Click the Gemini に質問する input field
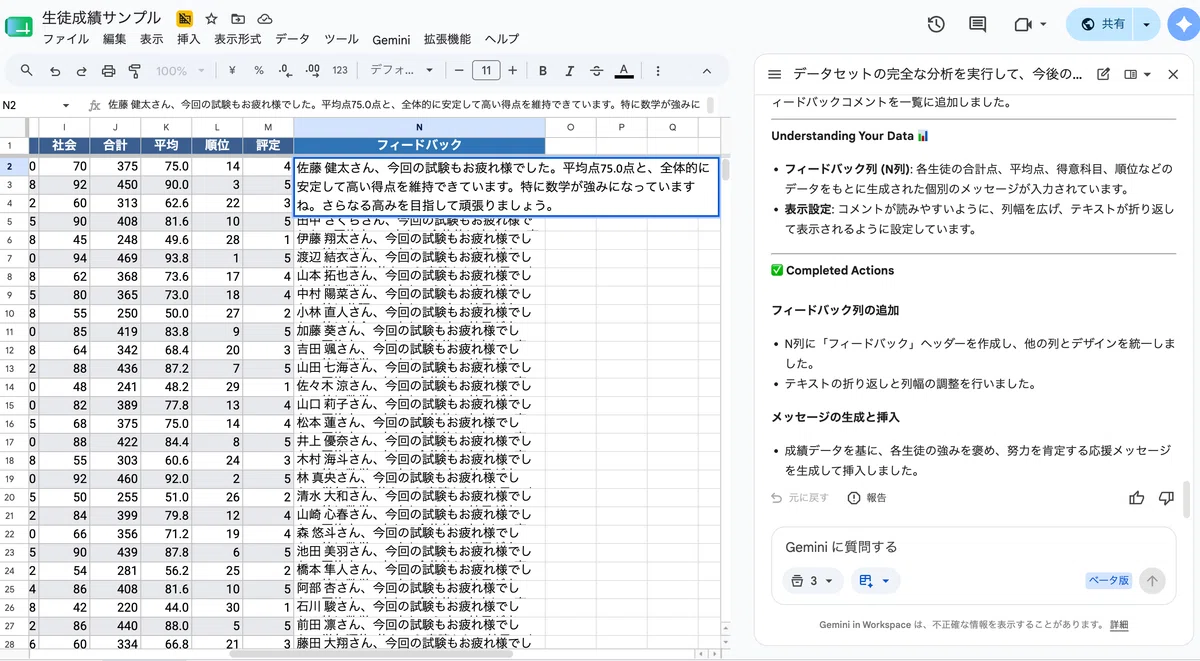Viewport: 1200px width, 661px height. tap(973, 547)
